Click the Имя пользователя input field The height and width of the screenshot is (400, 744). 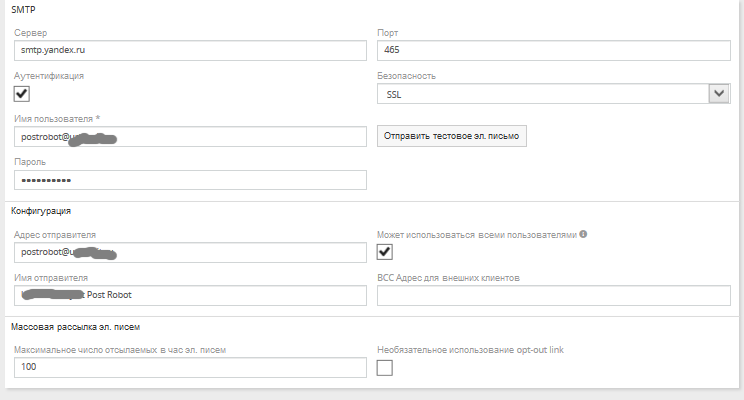point(191,137)
